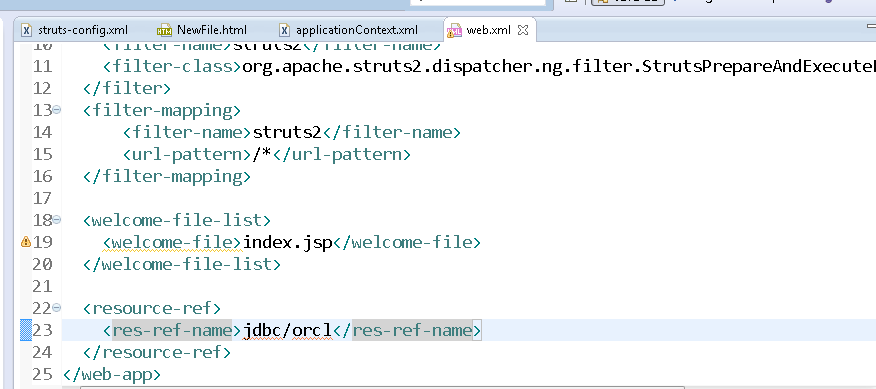The image size is (876, 389).
Task: Close the web.xml editor tab
Action: pos(523,30)
